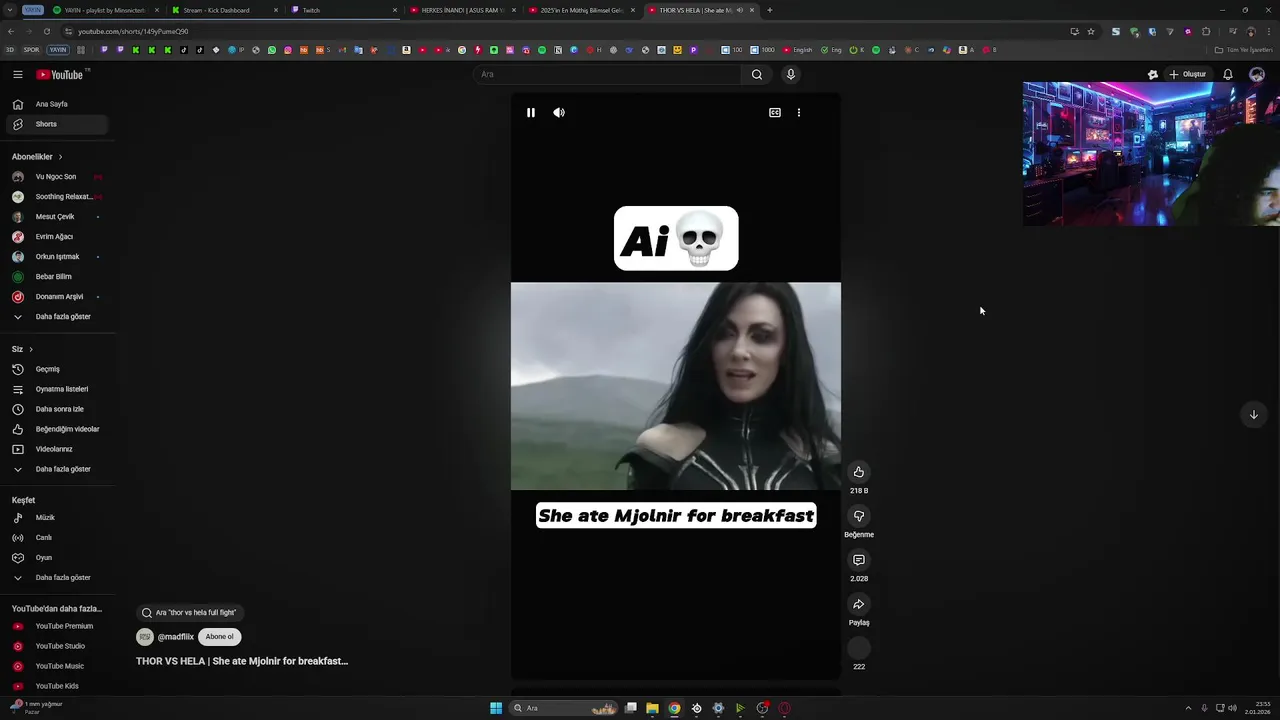The image size is (1280, 720).
Task: Like the Short with thumbs up
Action: (x=858, y=472)
